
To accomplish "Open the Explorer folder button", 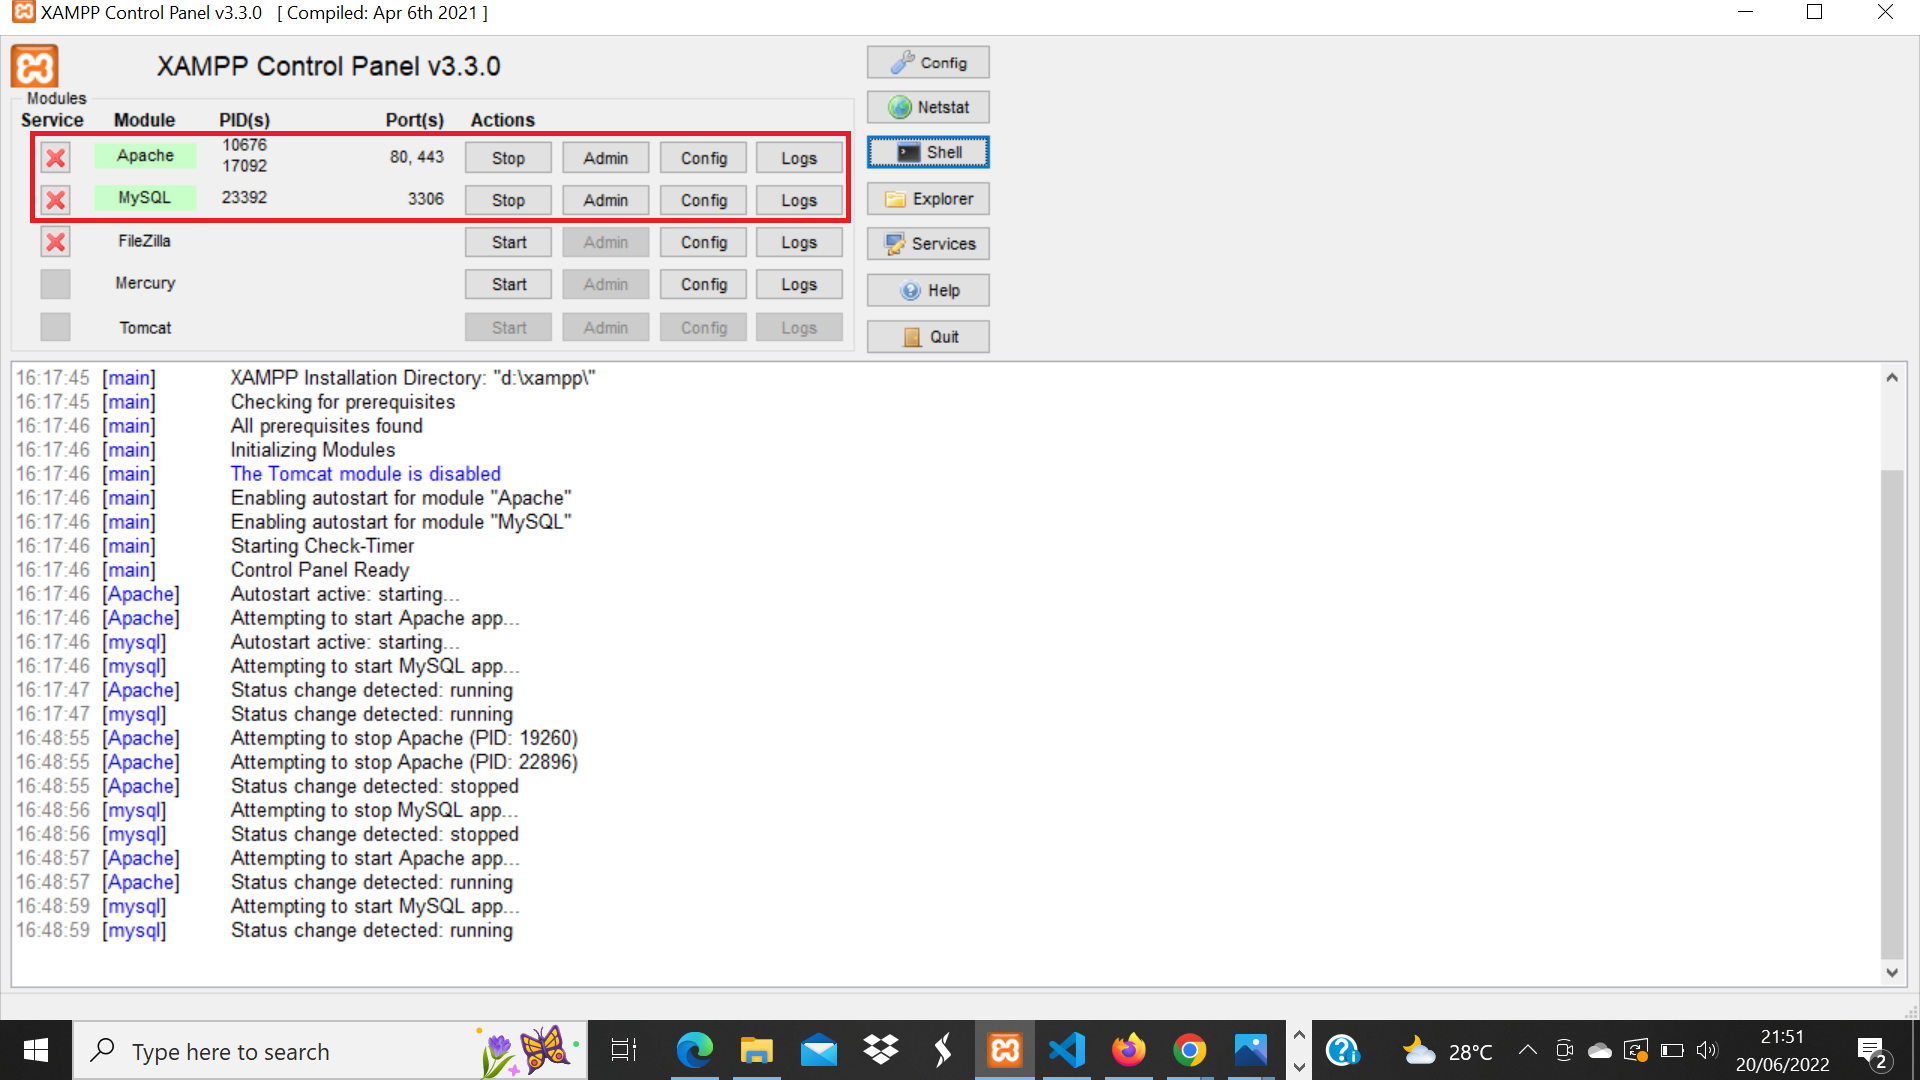I will pos(928,199).
